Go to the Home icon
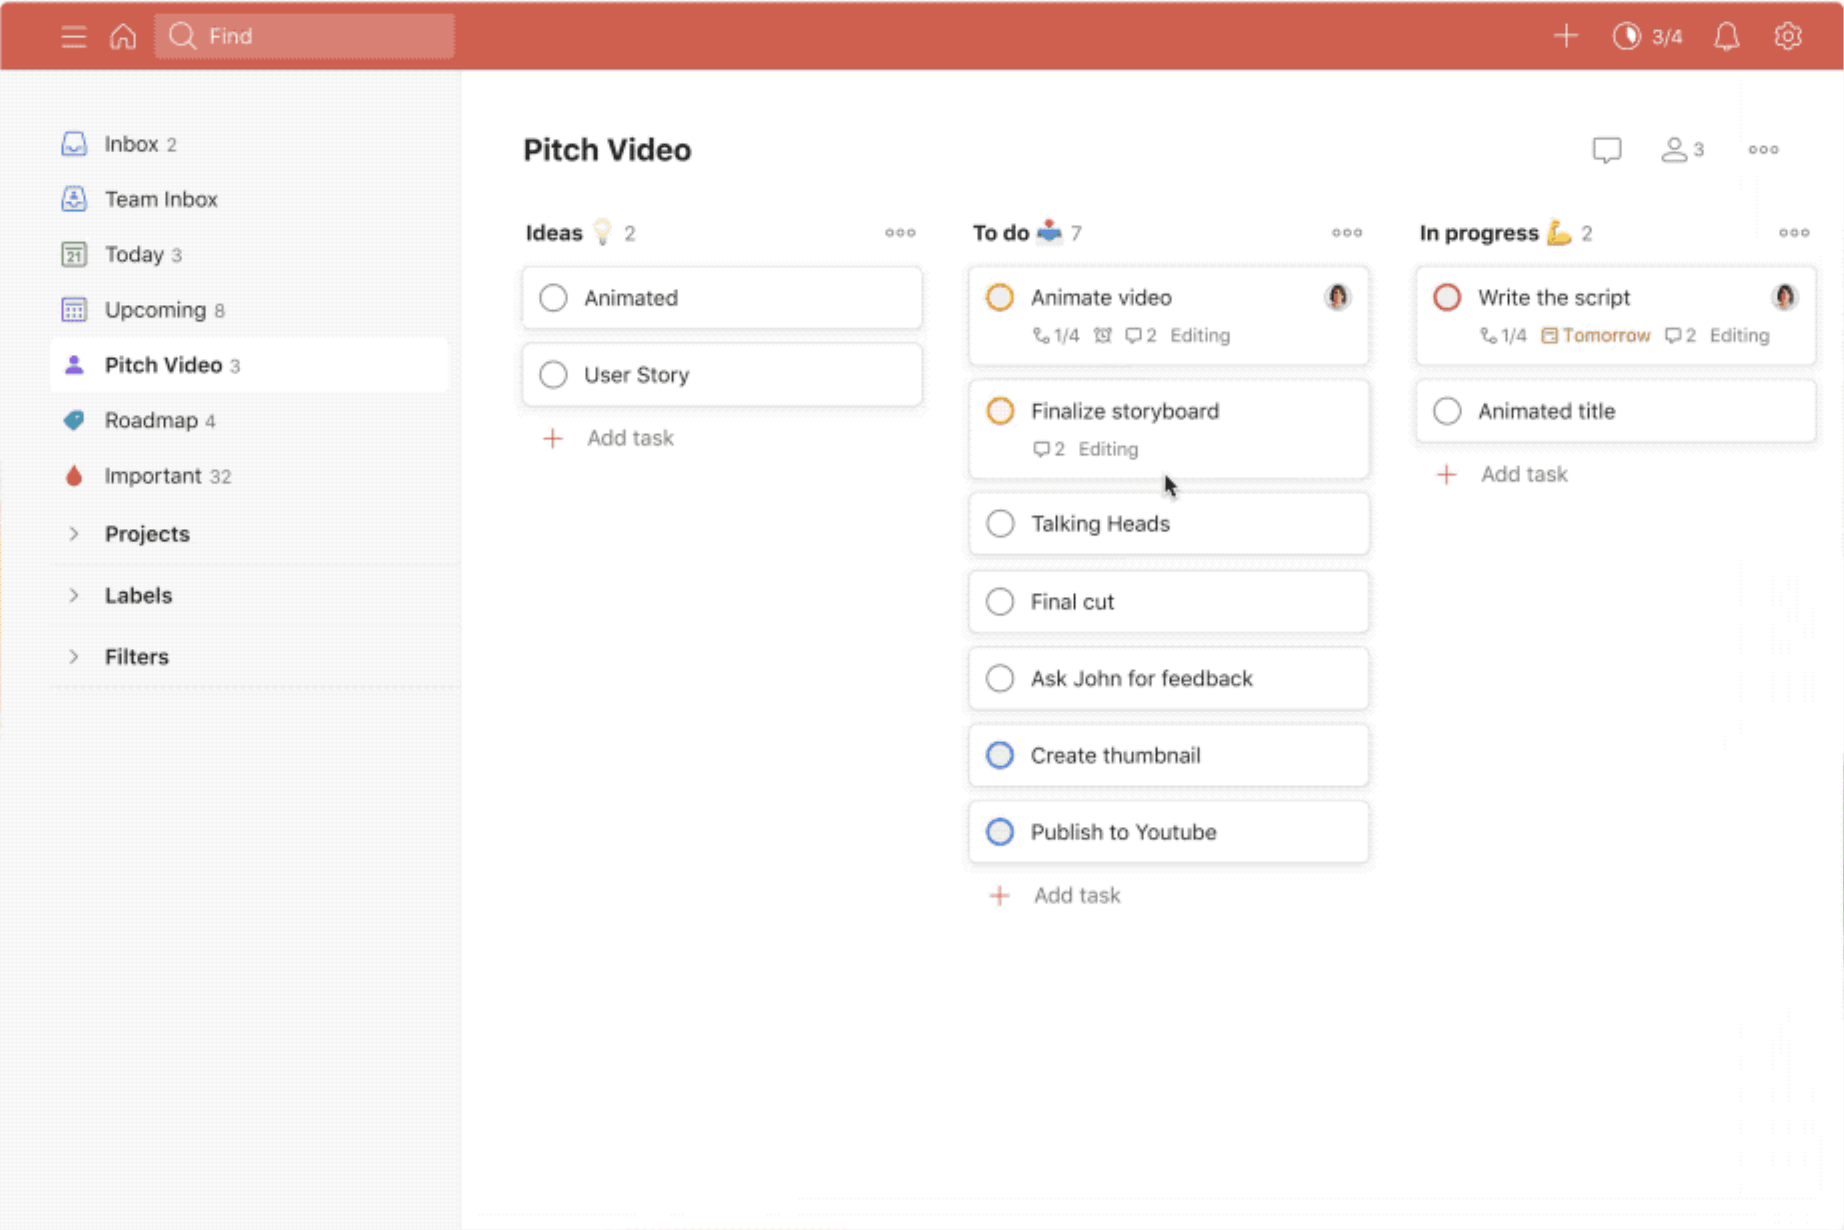Viewport: 1844px width, 1230px height. pos(123,37)
